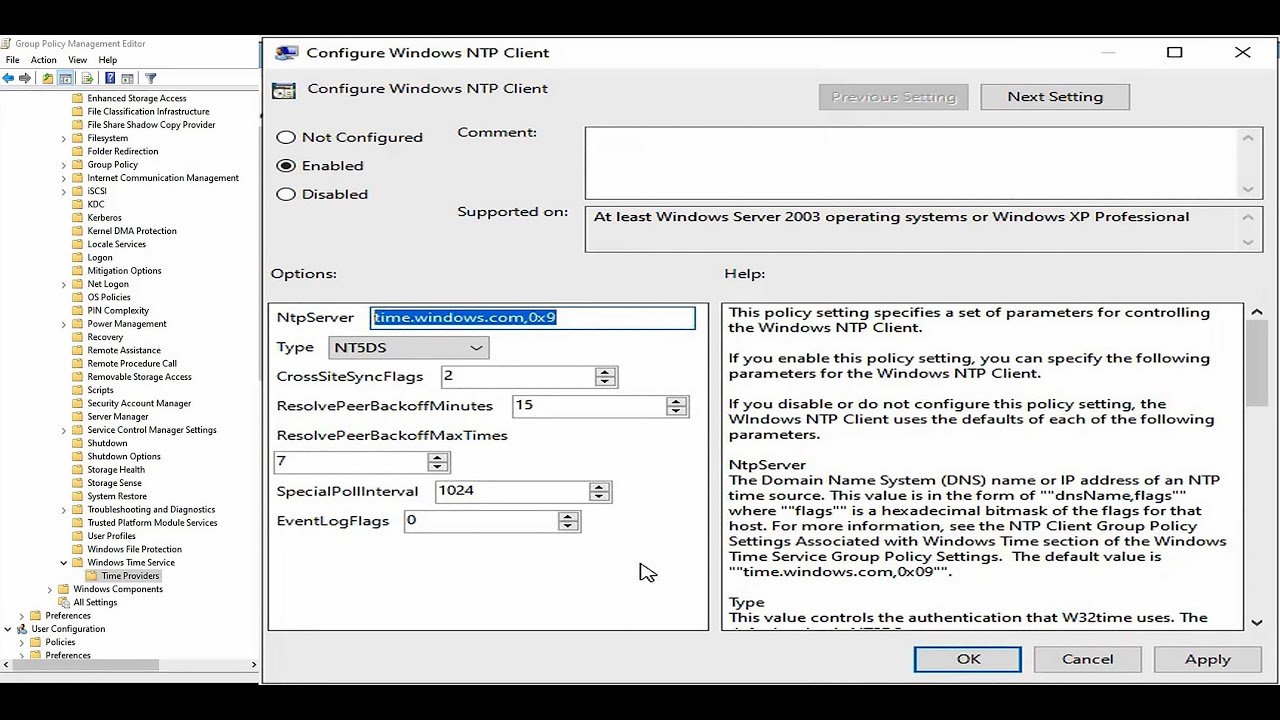The height and width of the screenshot is (720, 1280).
Task: Expand the Internet Communication Management node
Action: [64, 178]
